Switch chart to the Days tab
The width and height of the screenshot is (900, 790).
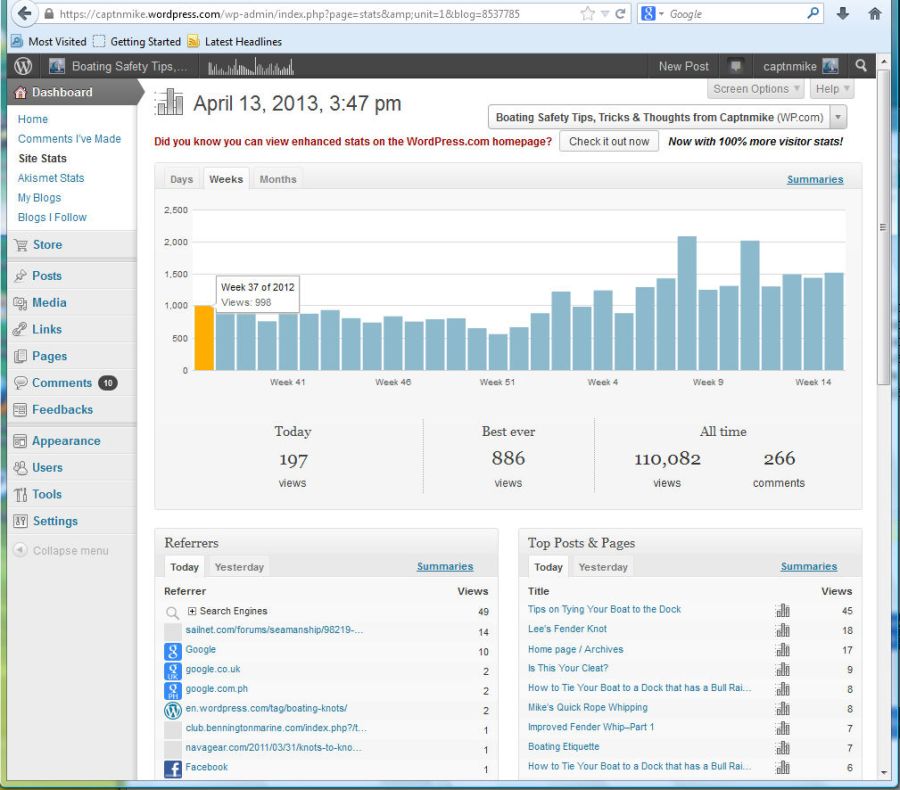click(181, 179)
